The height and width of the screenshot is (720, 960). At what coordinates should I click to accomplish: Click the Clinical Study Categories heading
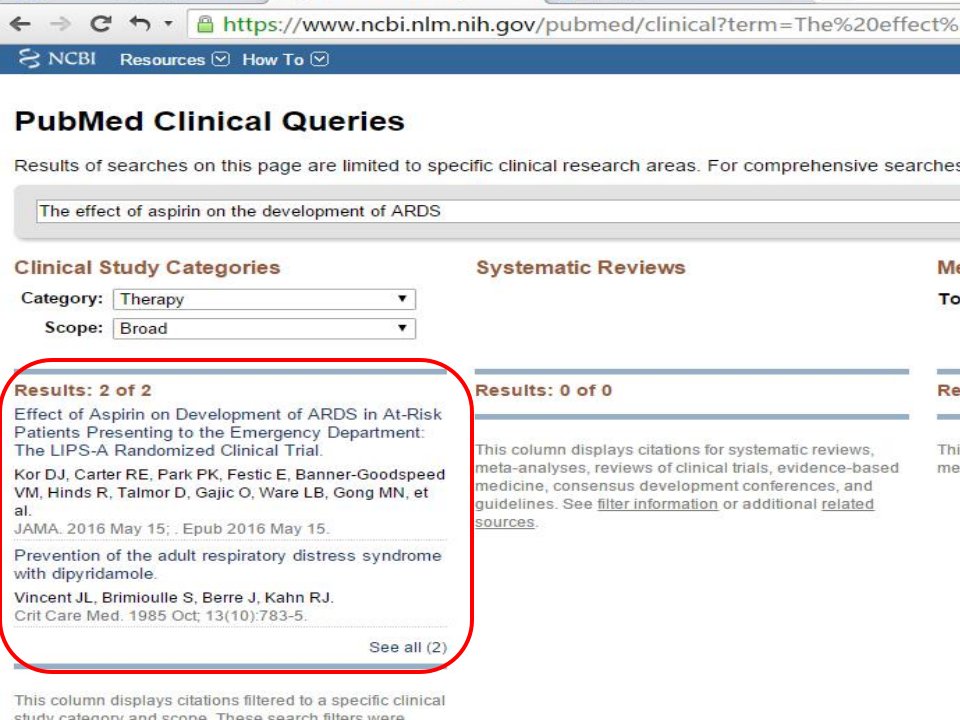[147, 268]
